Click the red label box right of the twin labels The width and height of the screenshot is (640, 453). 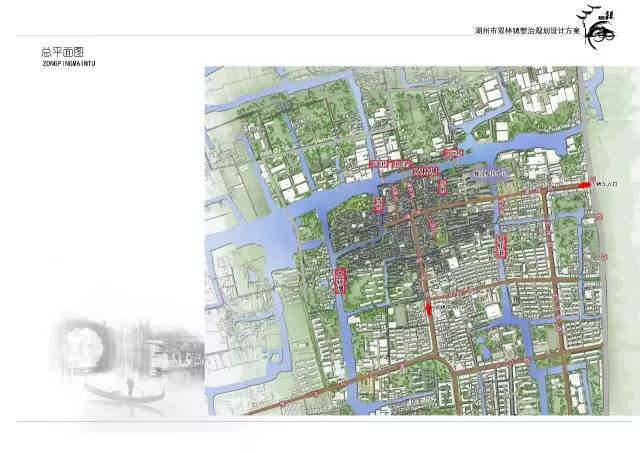426,171
